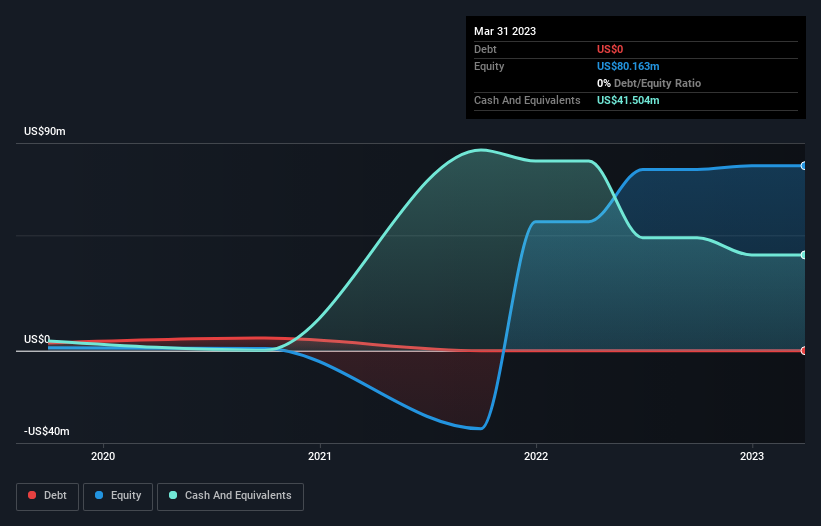This screenshot has height=526, width=821.
Task: Click the Debt label in the tooltip
Action: click(x=485, y=49)
